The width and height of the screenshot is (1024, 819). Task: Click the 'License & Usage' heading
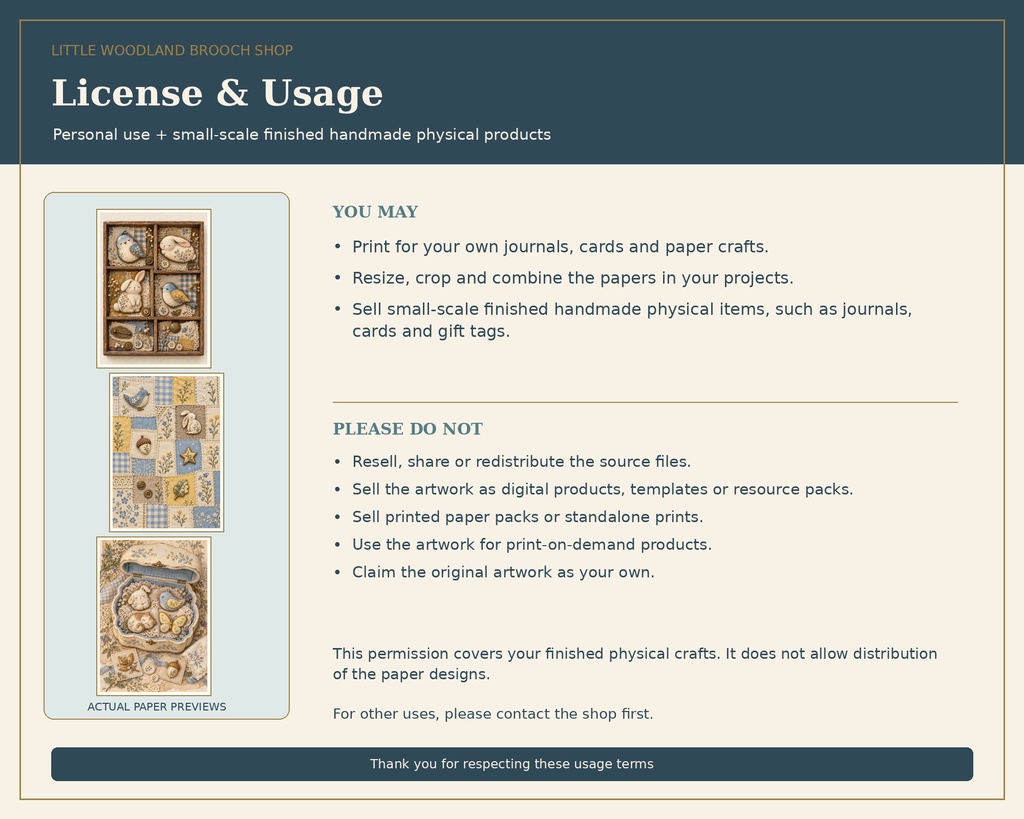(x=217, y=93)
